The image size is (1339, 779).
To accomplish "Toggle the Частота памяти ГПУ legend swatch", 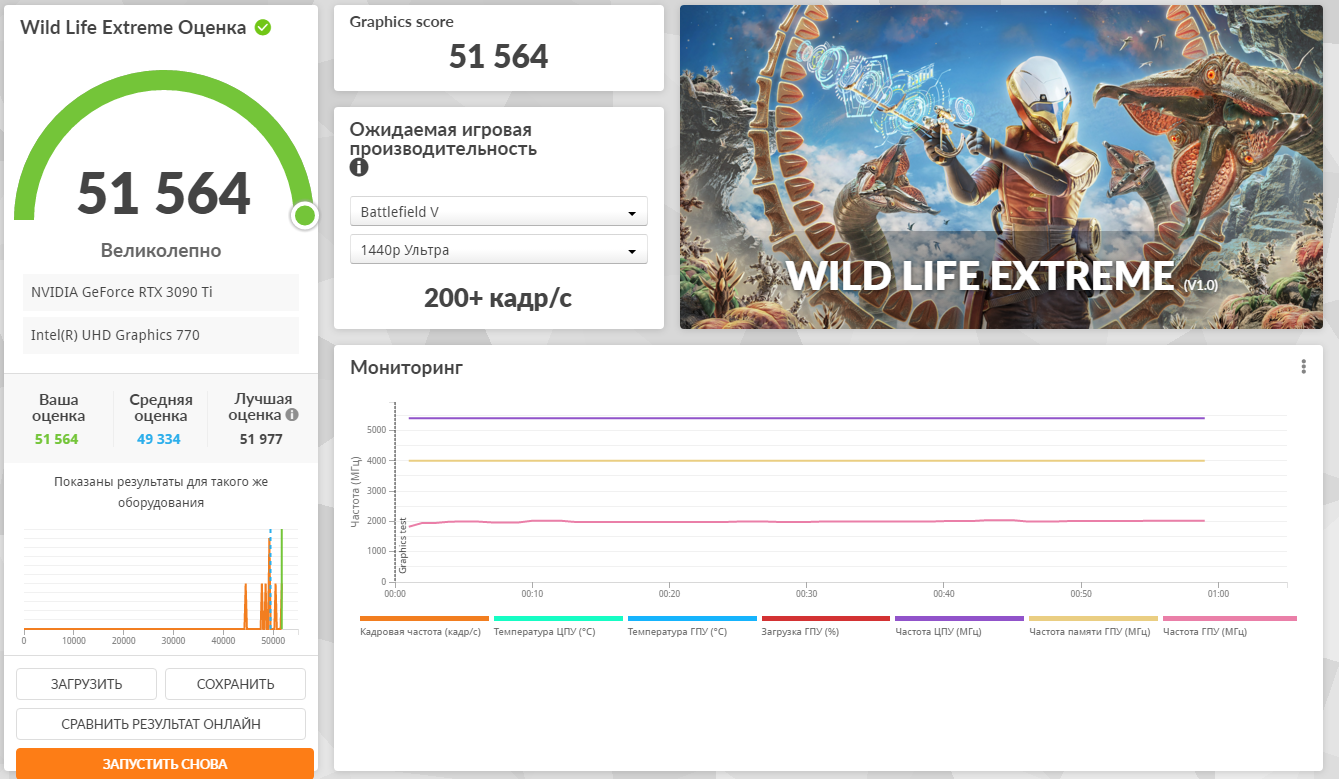I will point(1093,619).
